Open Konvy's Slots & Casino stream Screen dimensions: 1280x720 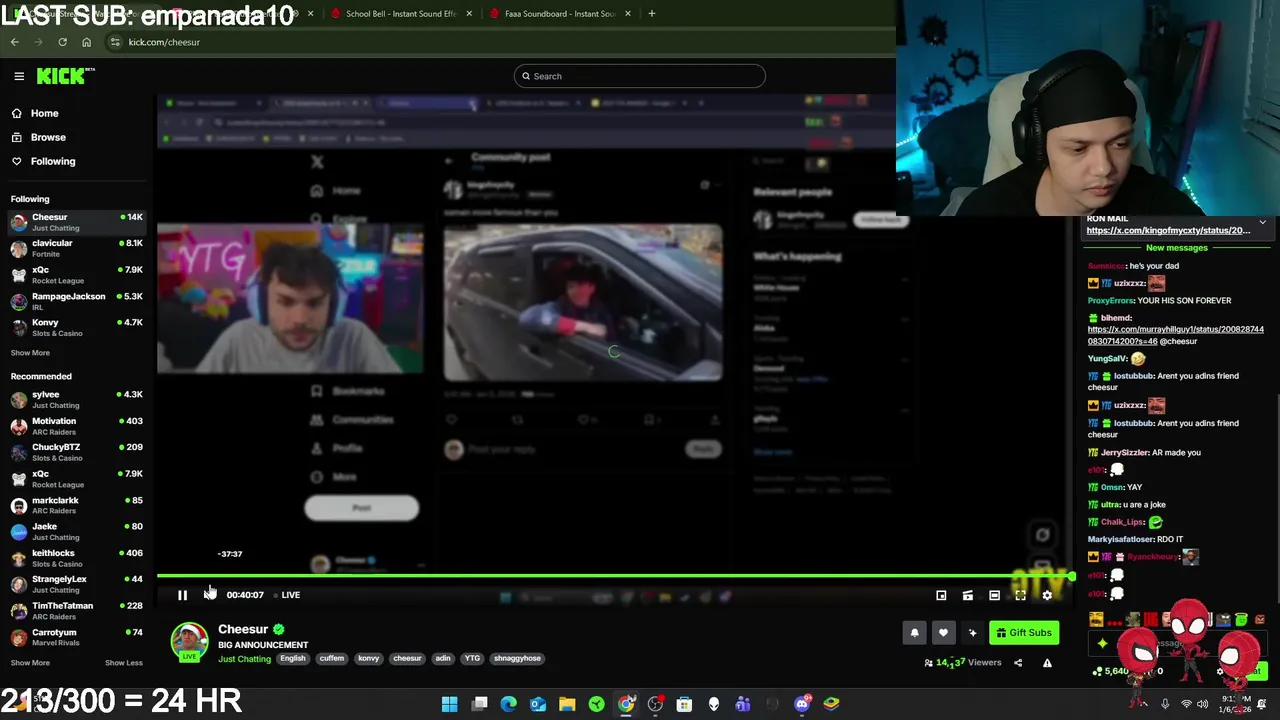[x=77, y=327]
